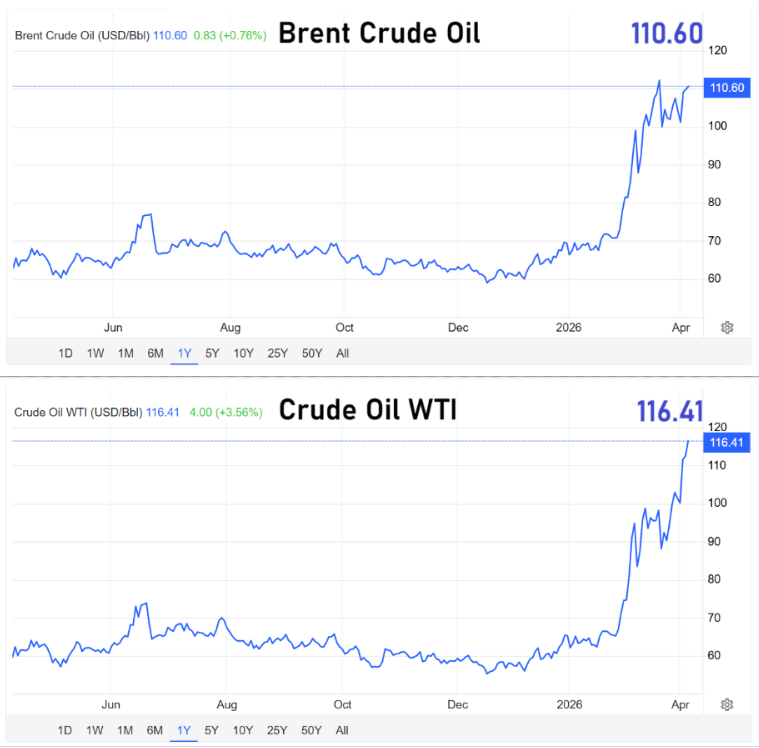This screenshot has width=759, height=748.
Task: Choose 25Y range on WTI chart
Action: tap(277, 730)
